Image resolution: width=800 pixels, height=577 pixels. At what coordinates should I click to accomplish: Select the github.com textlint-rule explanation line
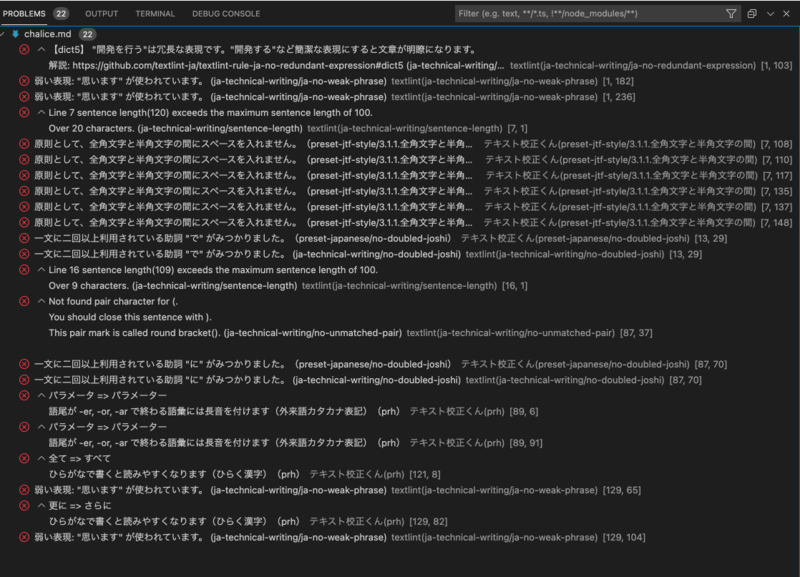(276, 65)
